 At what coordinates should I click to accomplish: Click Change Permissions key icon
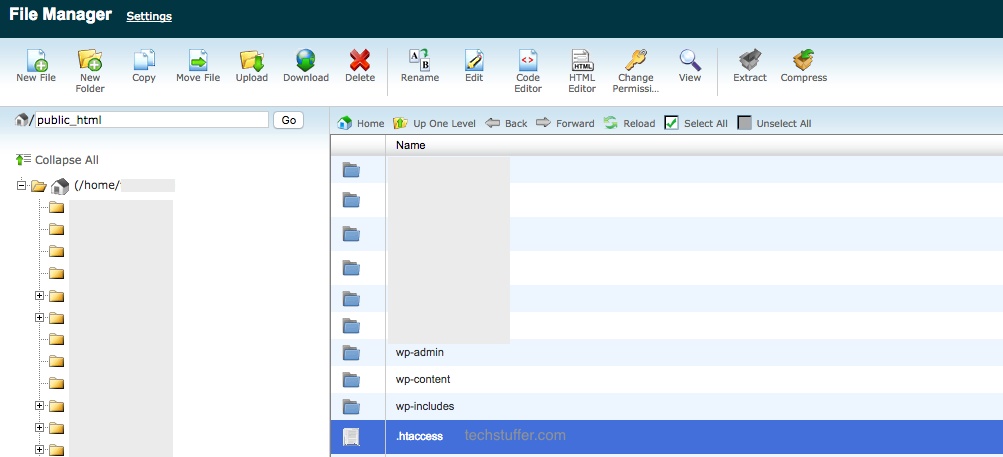(x=636, y=60)
